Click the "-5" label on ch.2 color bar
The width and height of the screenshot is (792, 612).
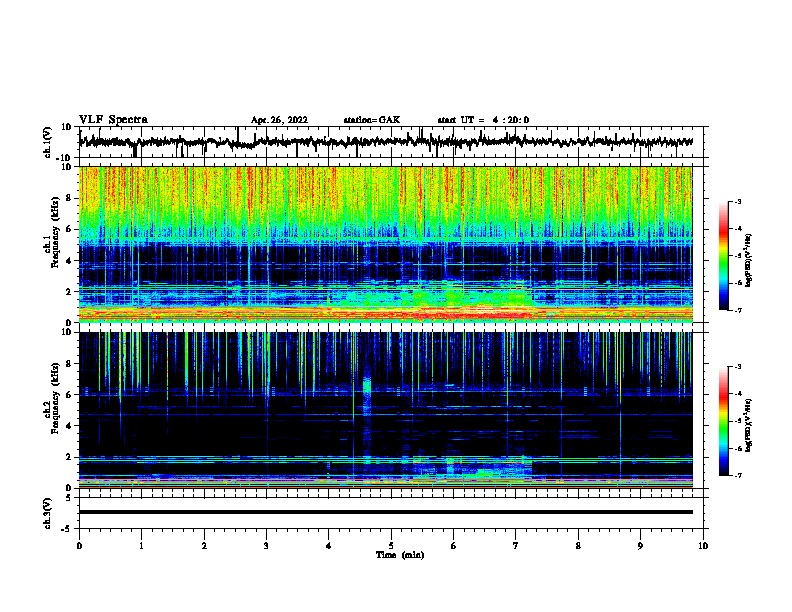tap(738, 421)
